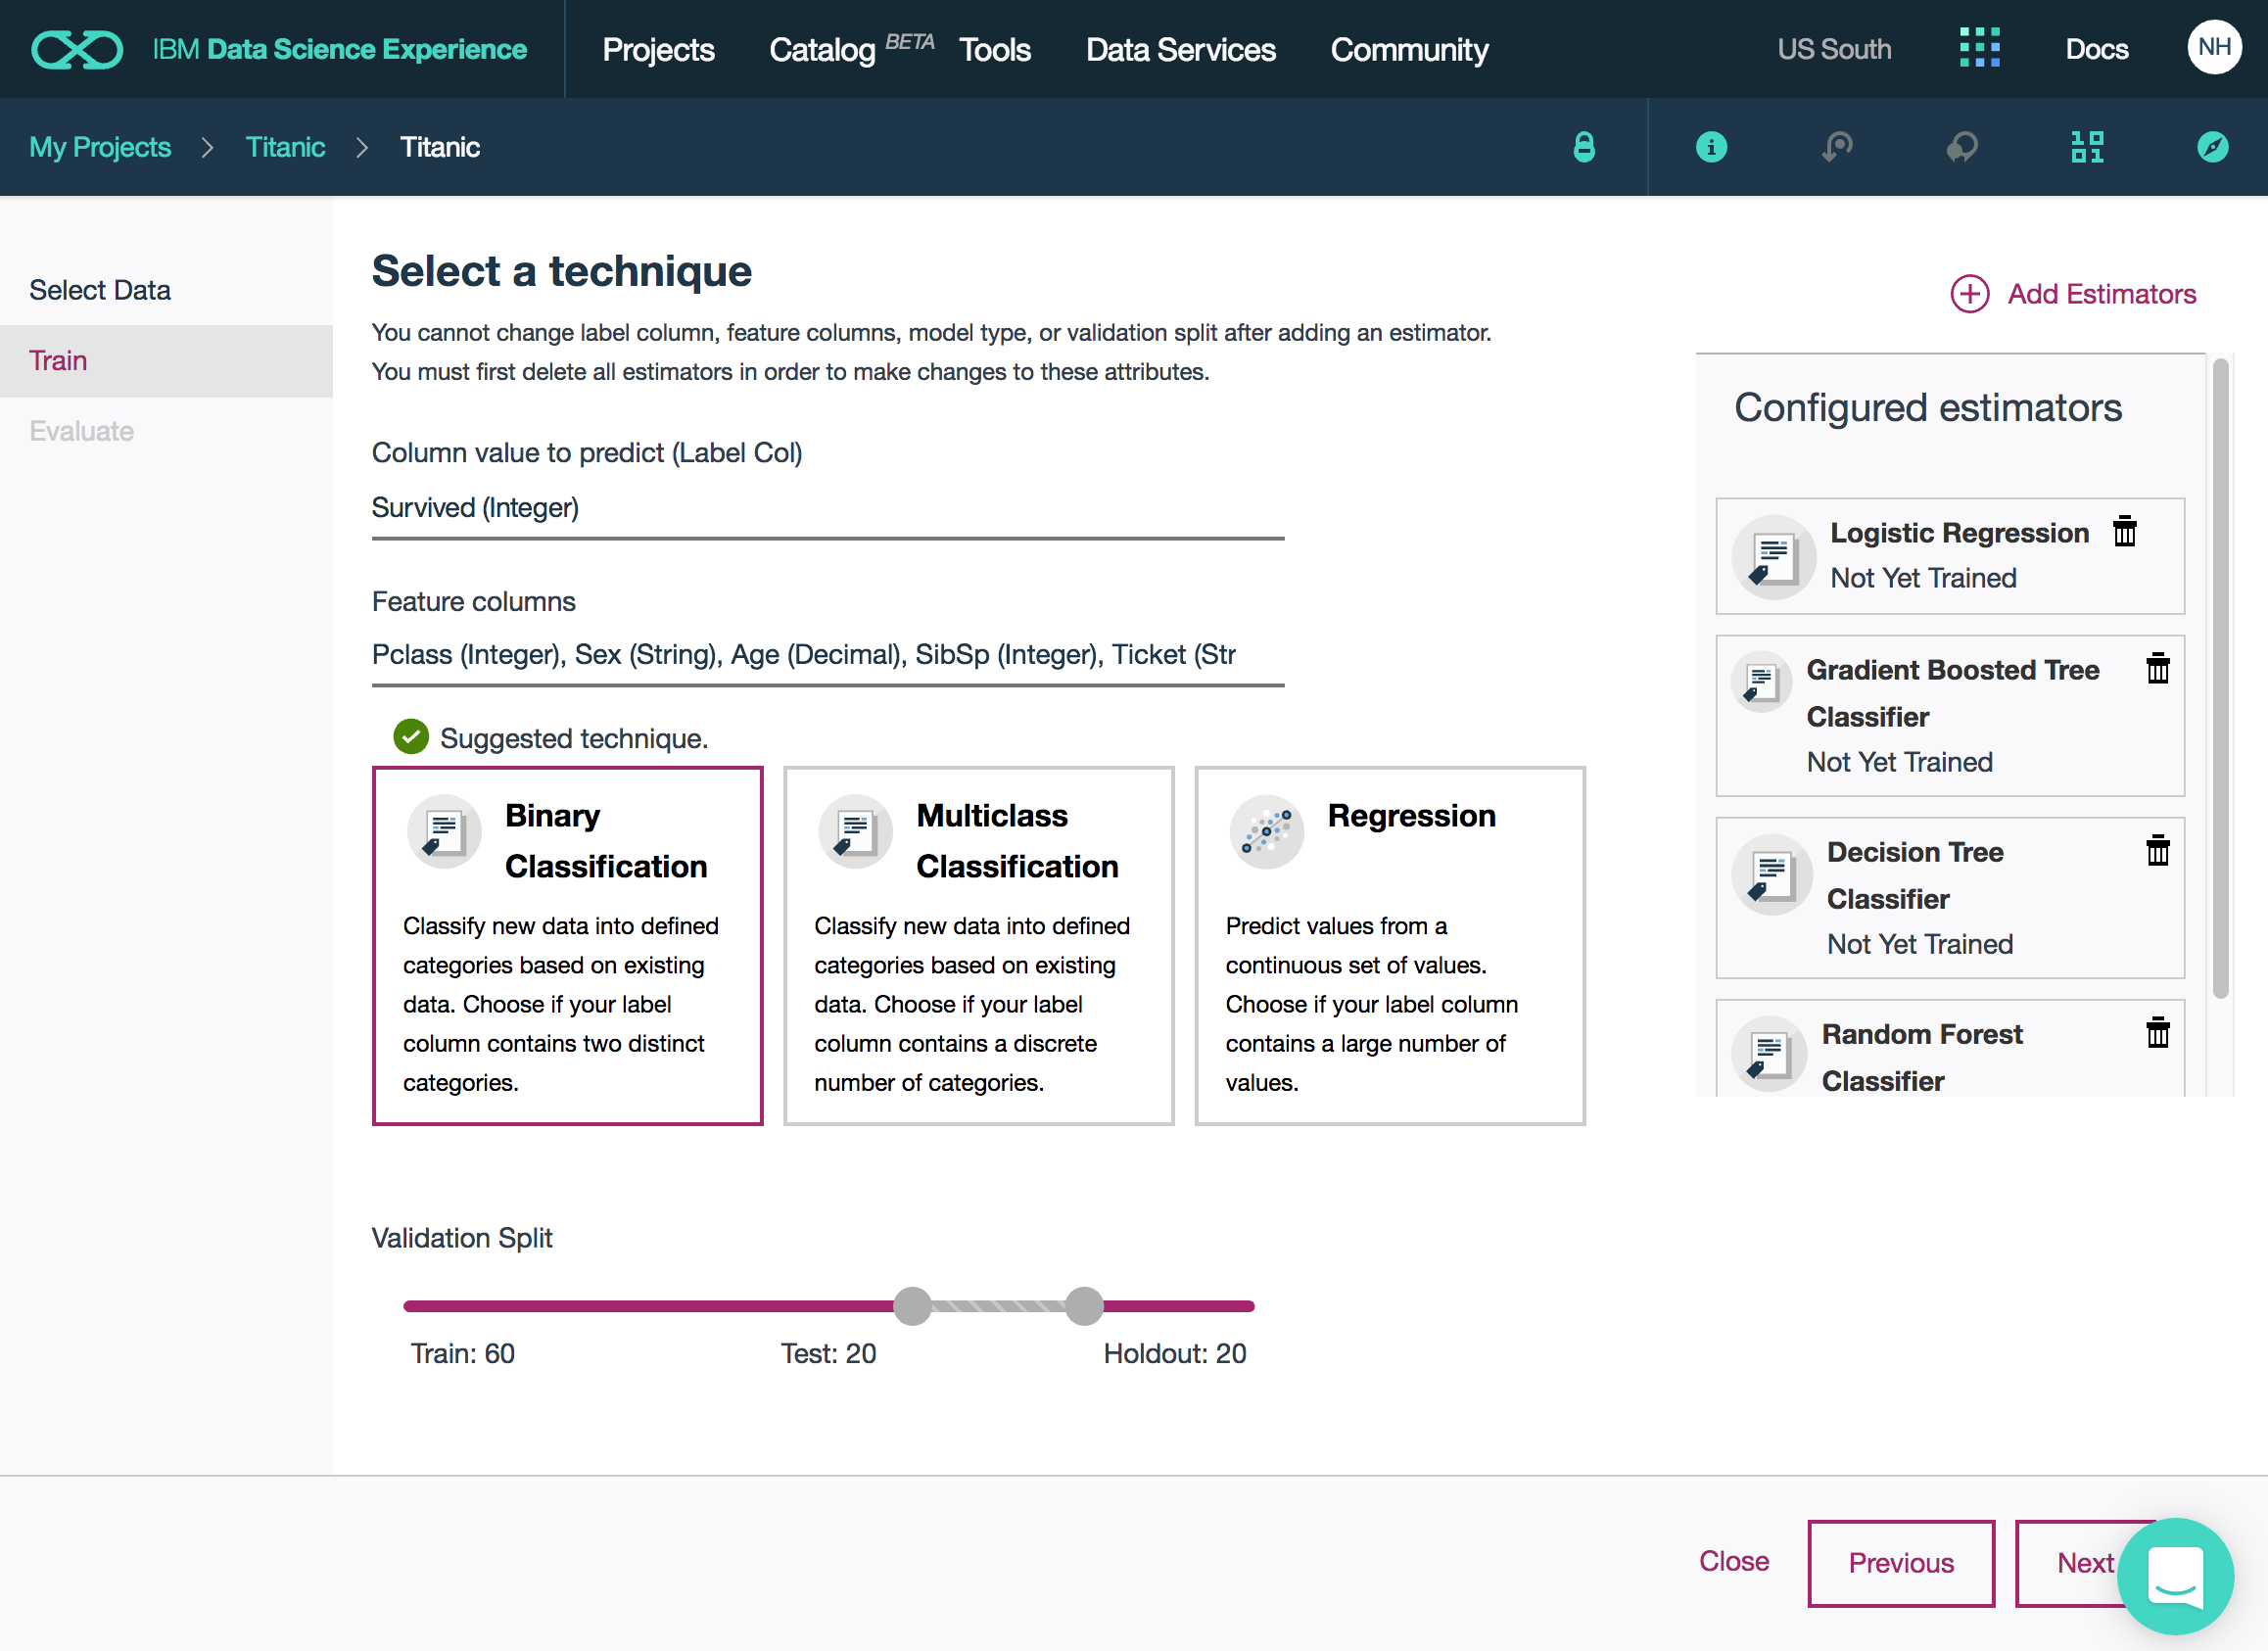Delete the Gradient Boosted Tree Classifier estimator

(2158, 668)
